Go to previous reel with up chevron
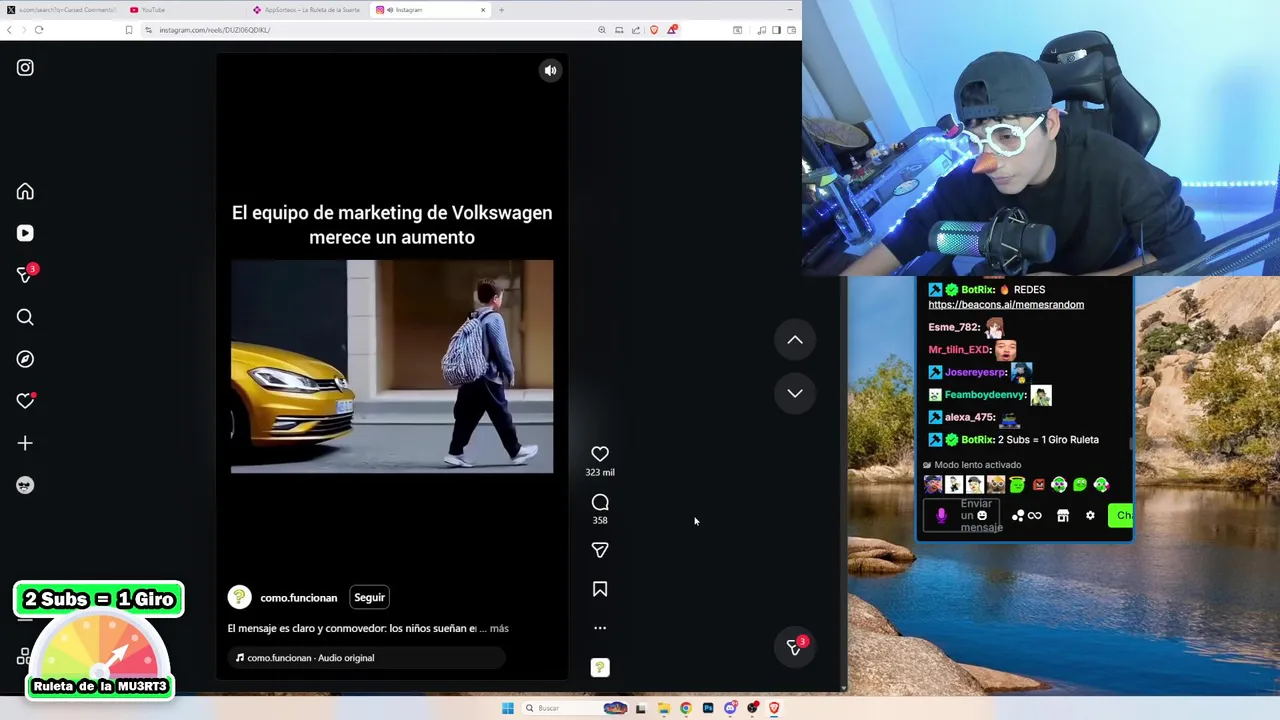 pos(795,340)
